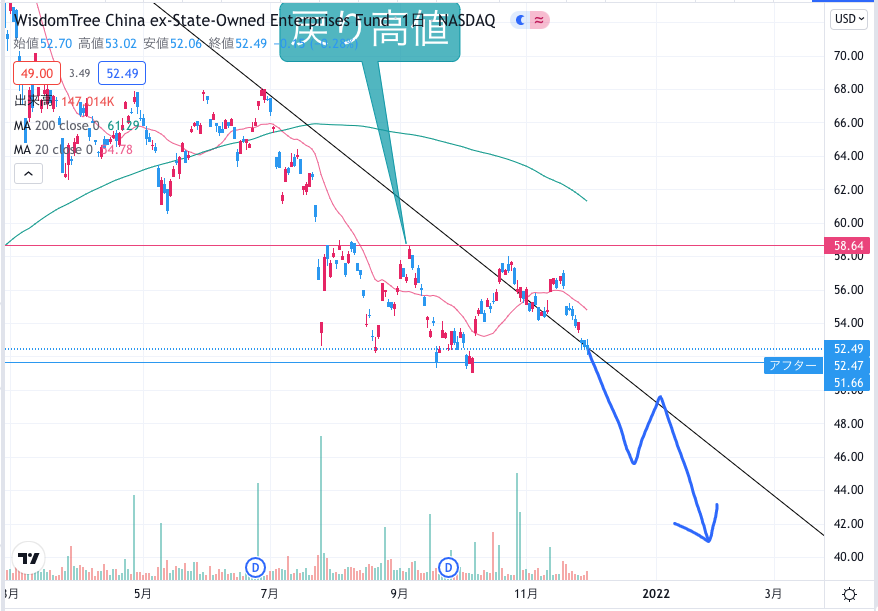Open chart settings gear icon
The height and width of the screenshot is (611, 878).
pyautogui.click(x=849, y=594)
